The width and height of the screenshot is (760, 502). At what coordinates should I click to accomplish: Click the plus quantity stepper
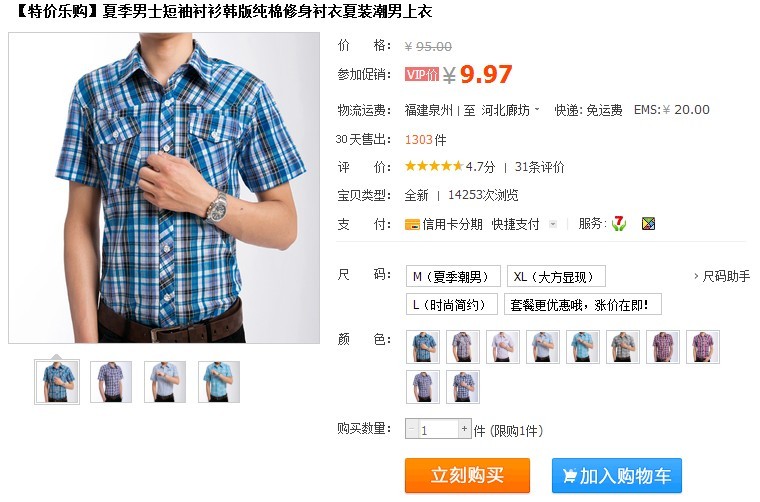(x=464, y=429)
